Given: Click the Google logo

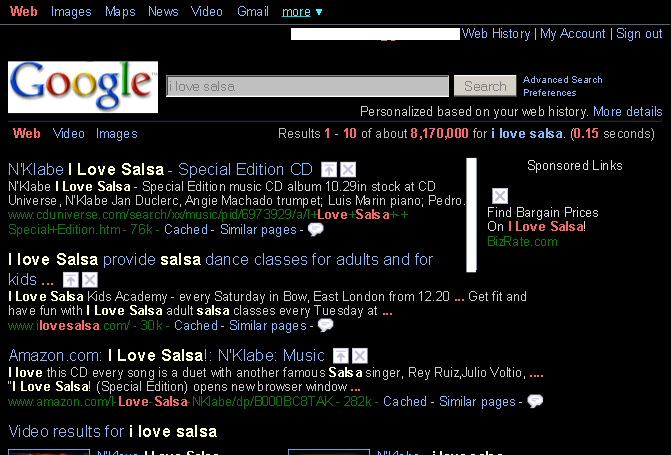Looking at the screenshot, I should pyautogui.click(x=83, y=87).
